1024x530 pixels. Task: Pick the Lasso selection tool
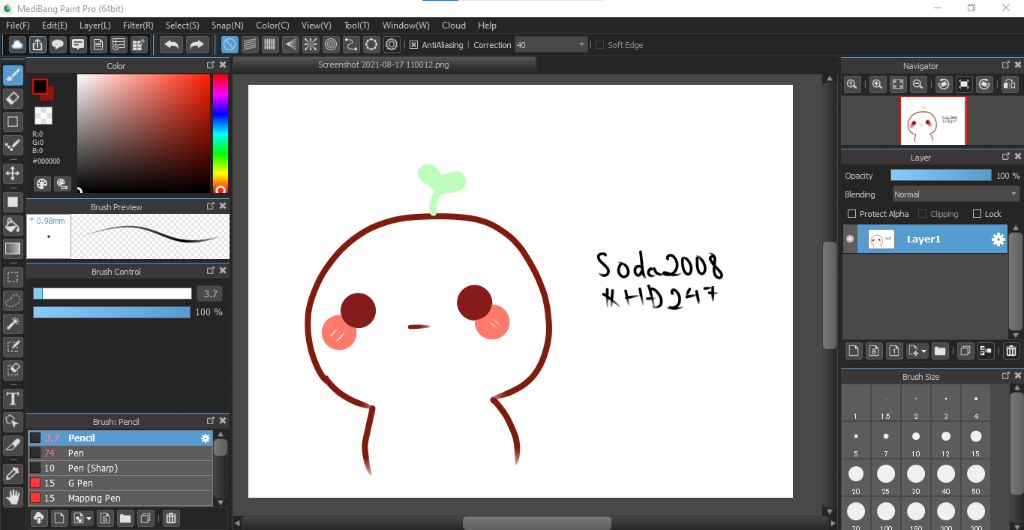(12, 300)
